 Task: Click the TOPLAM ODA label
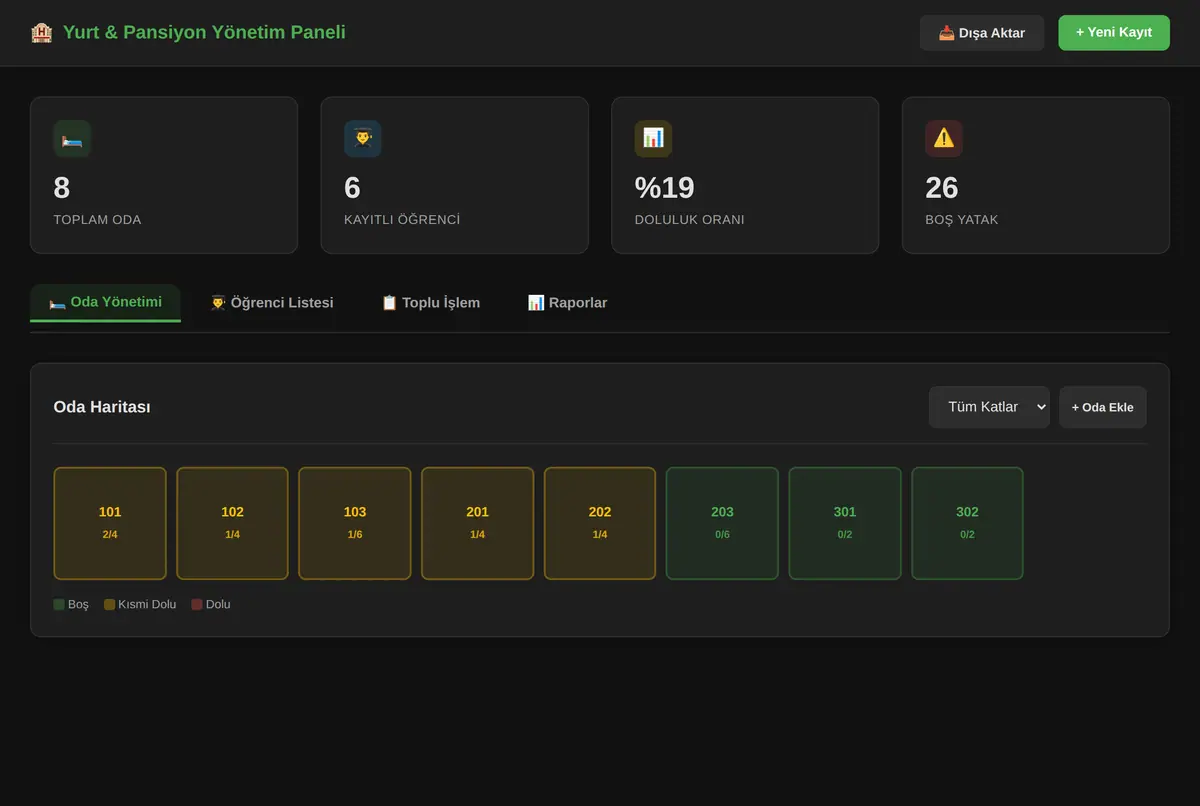click(x=97, y=220)
